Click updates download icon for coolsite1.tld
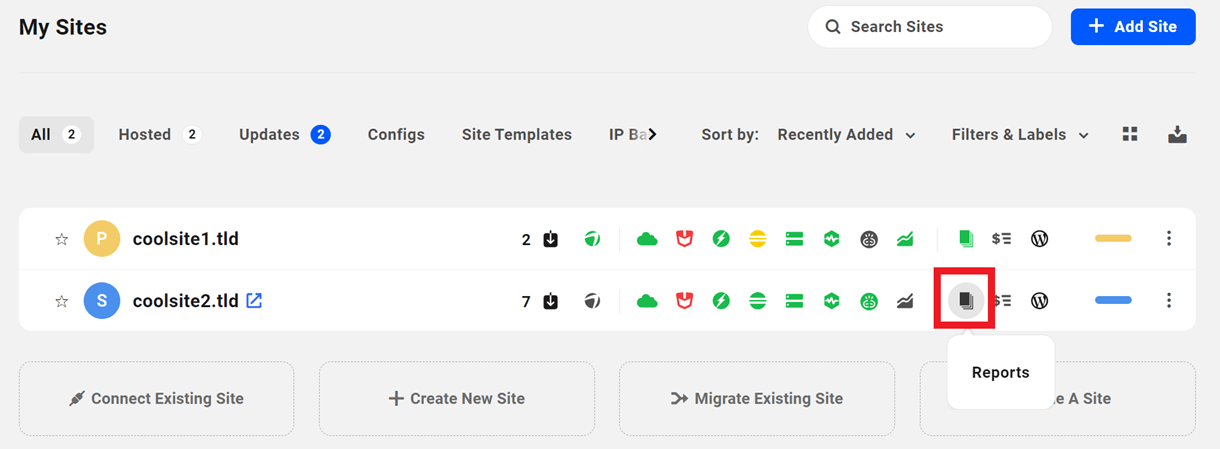Viewport: 1220px width, 449px height. click(551, 239)
